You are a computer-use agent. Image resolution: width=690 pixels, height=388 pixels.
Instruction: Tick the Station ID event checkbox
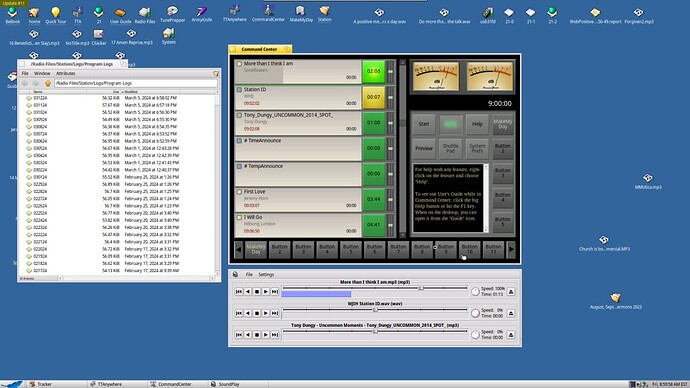[239, 89]
